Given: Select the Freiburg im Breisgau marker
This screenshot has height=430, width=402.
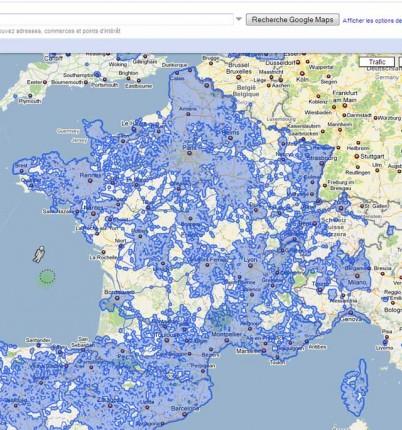Looking at the screenshot, I should [325, 185].
